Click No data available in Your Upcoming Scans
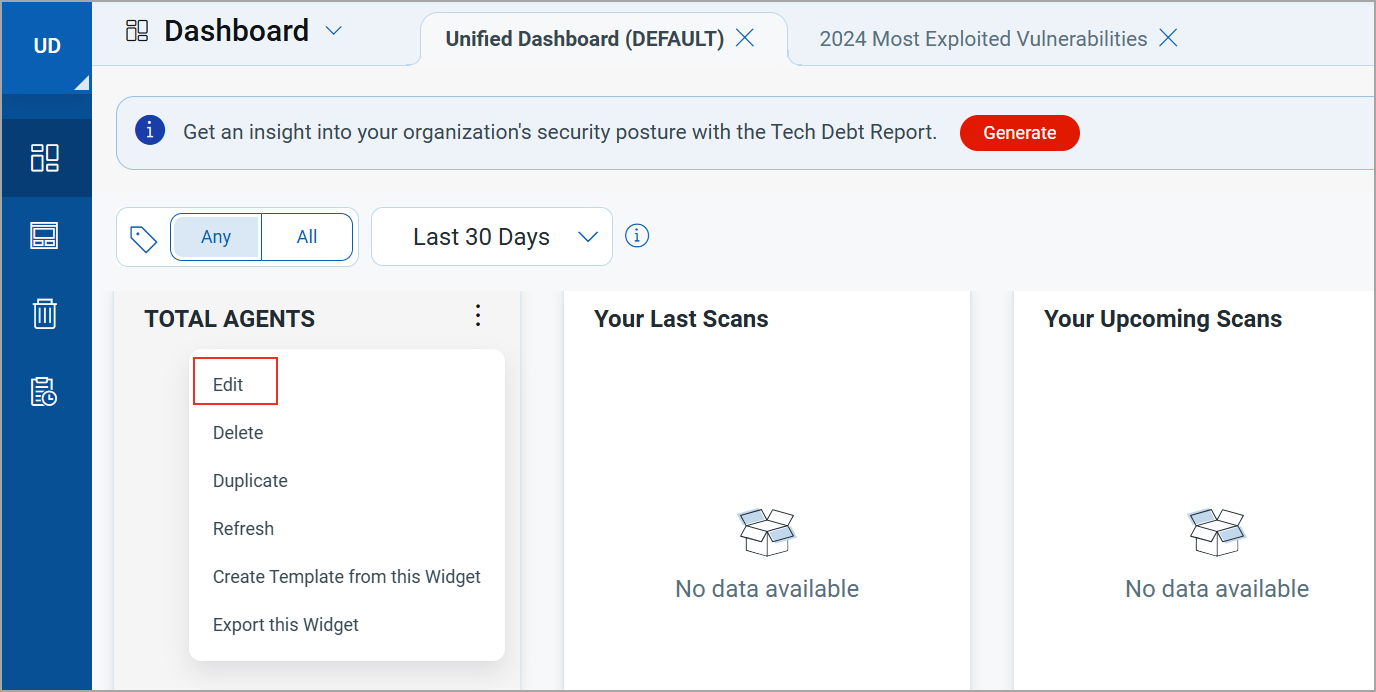This screenshot has width=1376, height=692. (1217, 589)
